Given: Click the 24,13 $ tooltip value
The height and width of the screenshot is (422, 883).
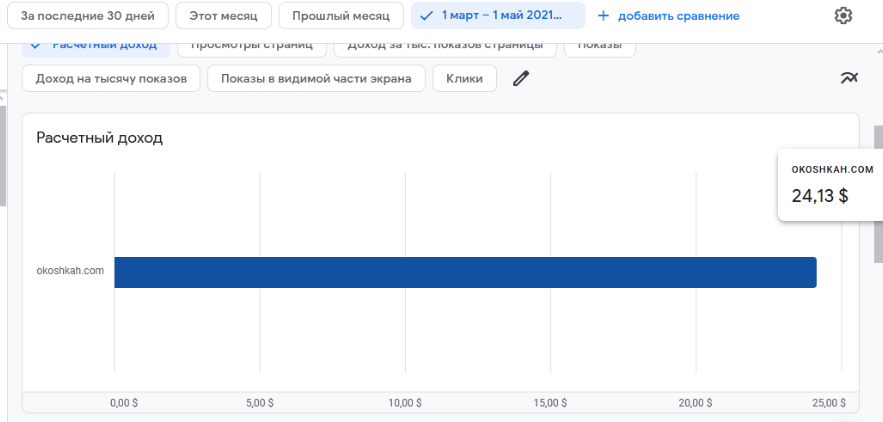Looking at the screenshot, I should 820,196.
